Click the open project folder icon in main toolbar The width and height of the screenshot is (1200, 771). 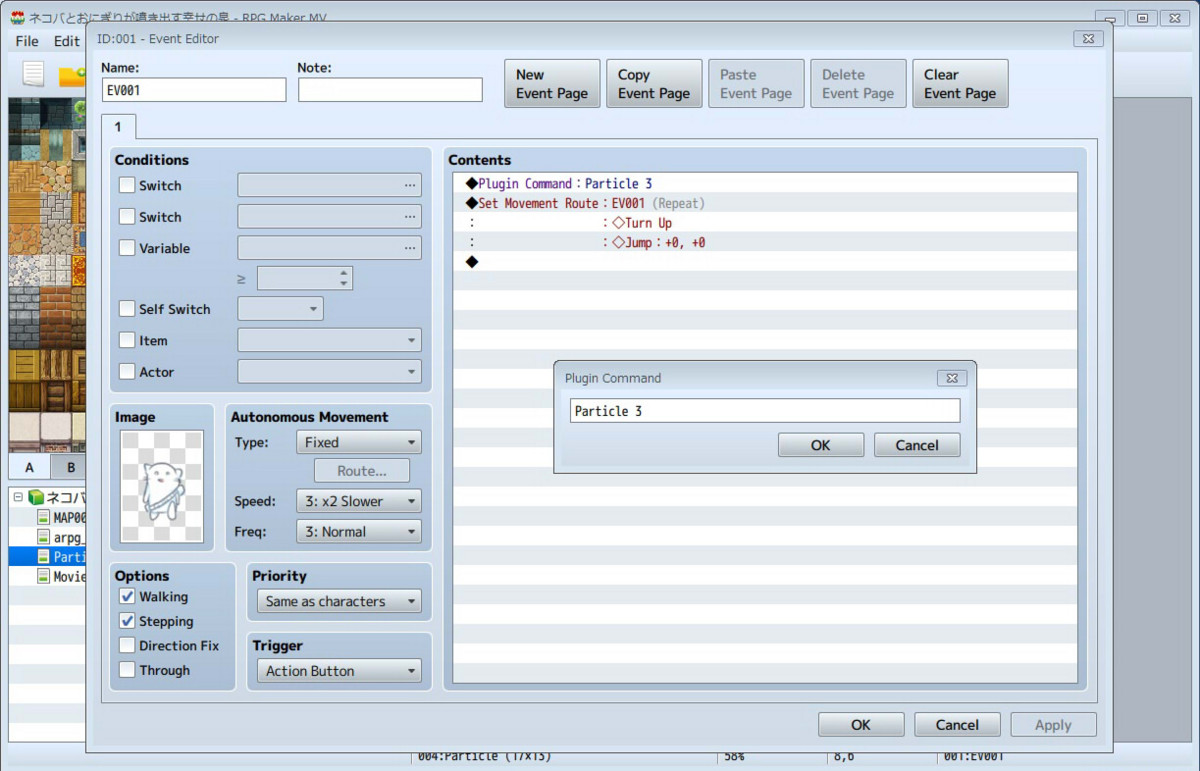tap(71, 76)
